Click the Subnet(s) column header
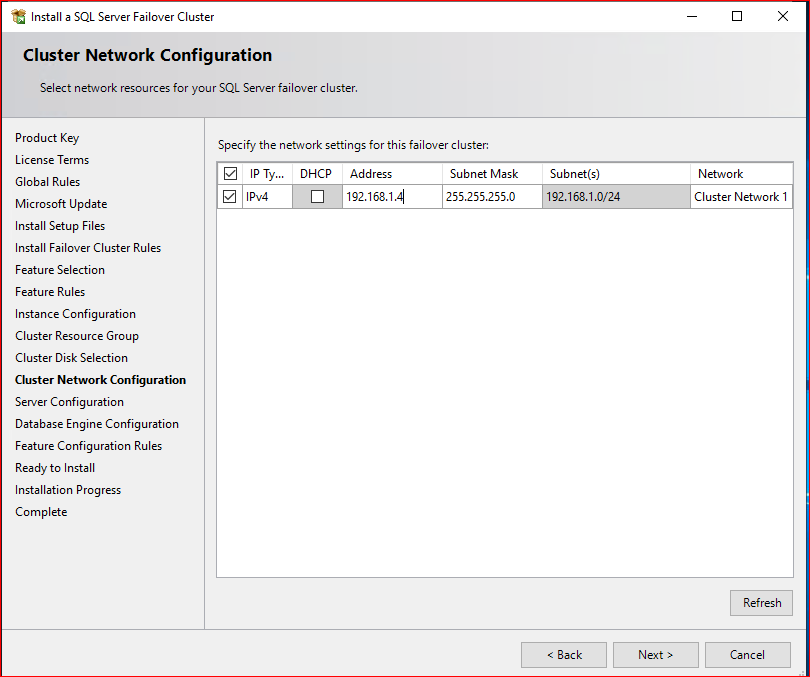Image resolution: width=810 pixels, height=677 pixels. pos(616,174)
